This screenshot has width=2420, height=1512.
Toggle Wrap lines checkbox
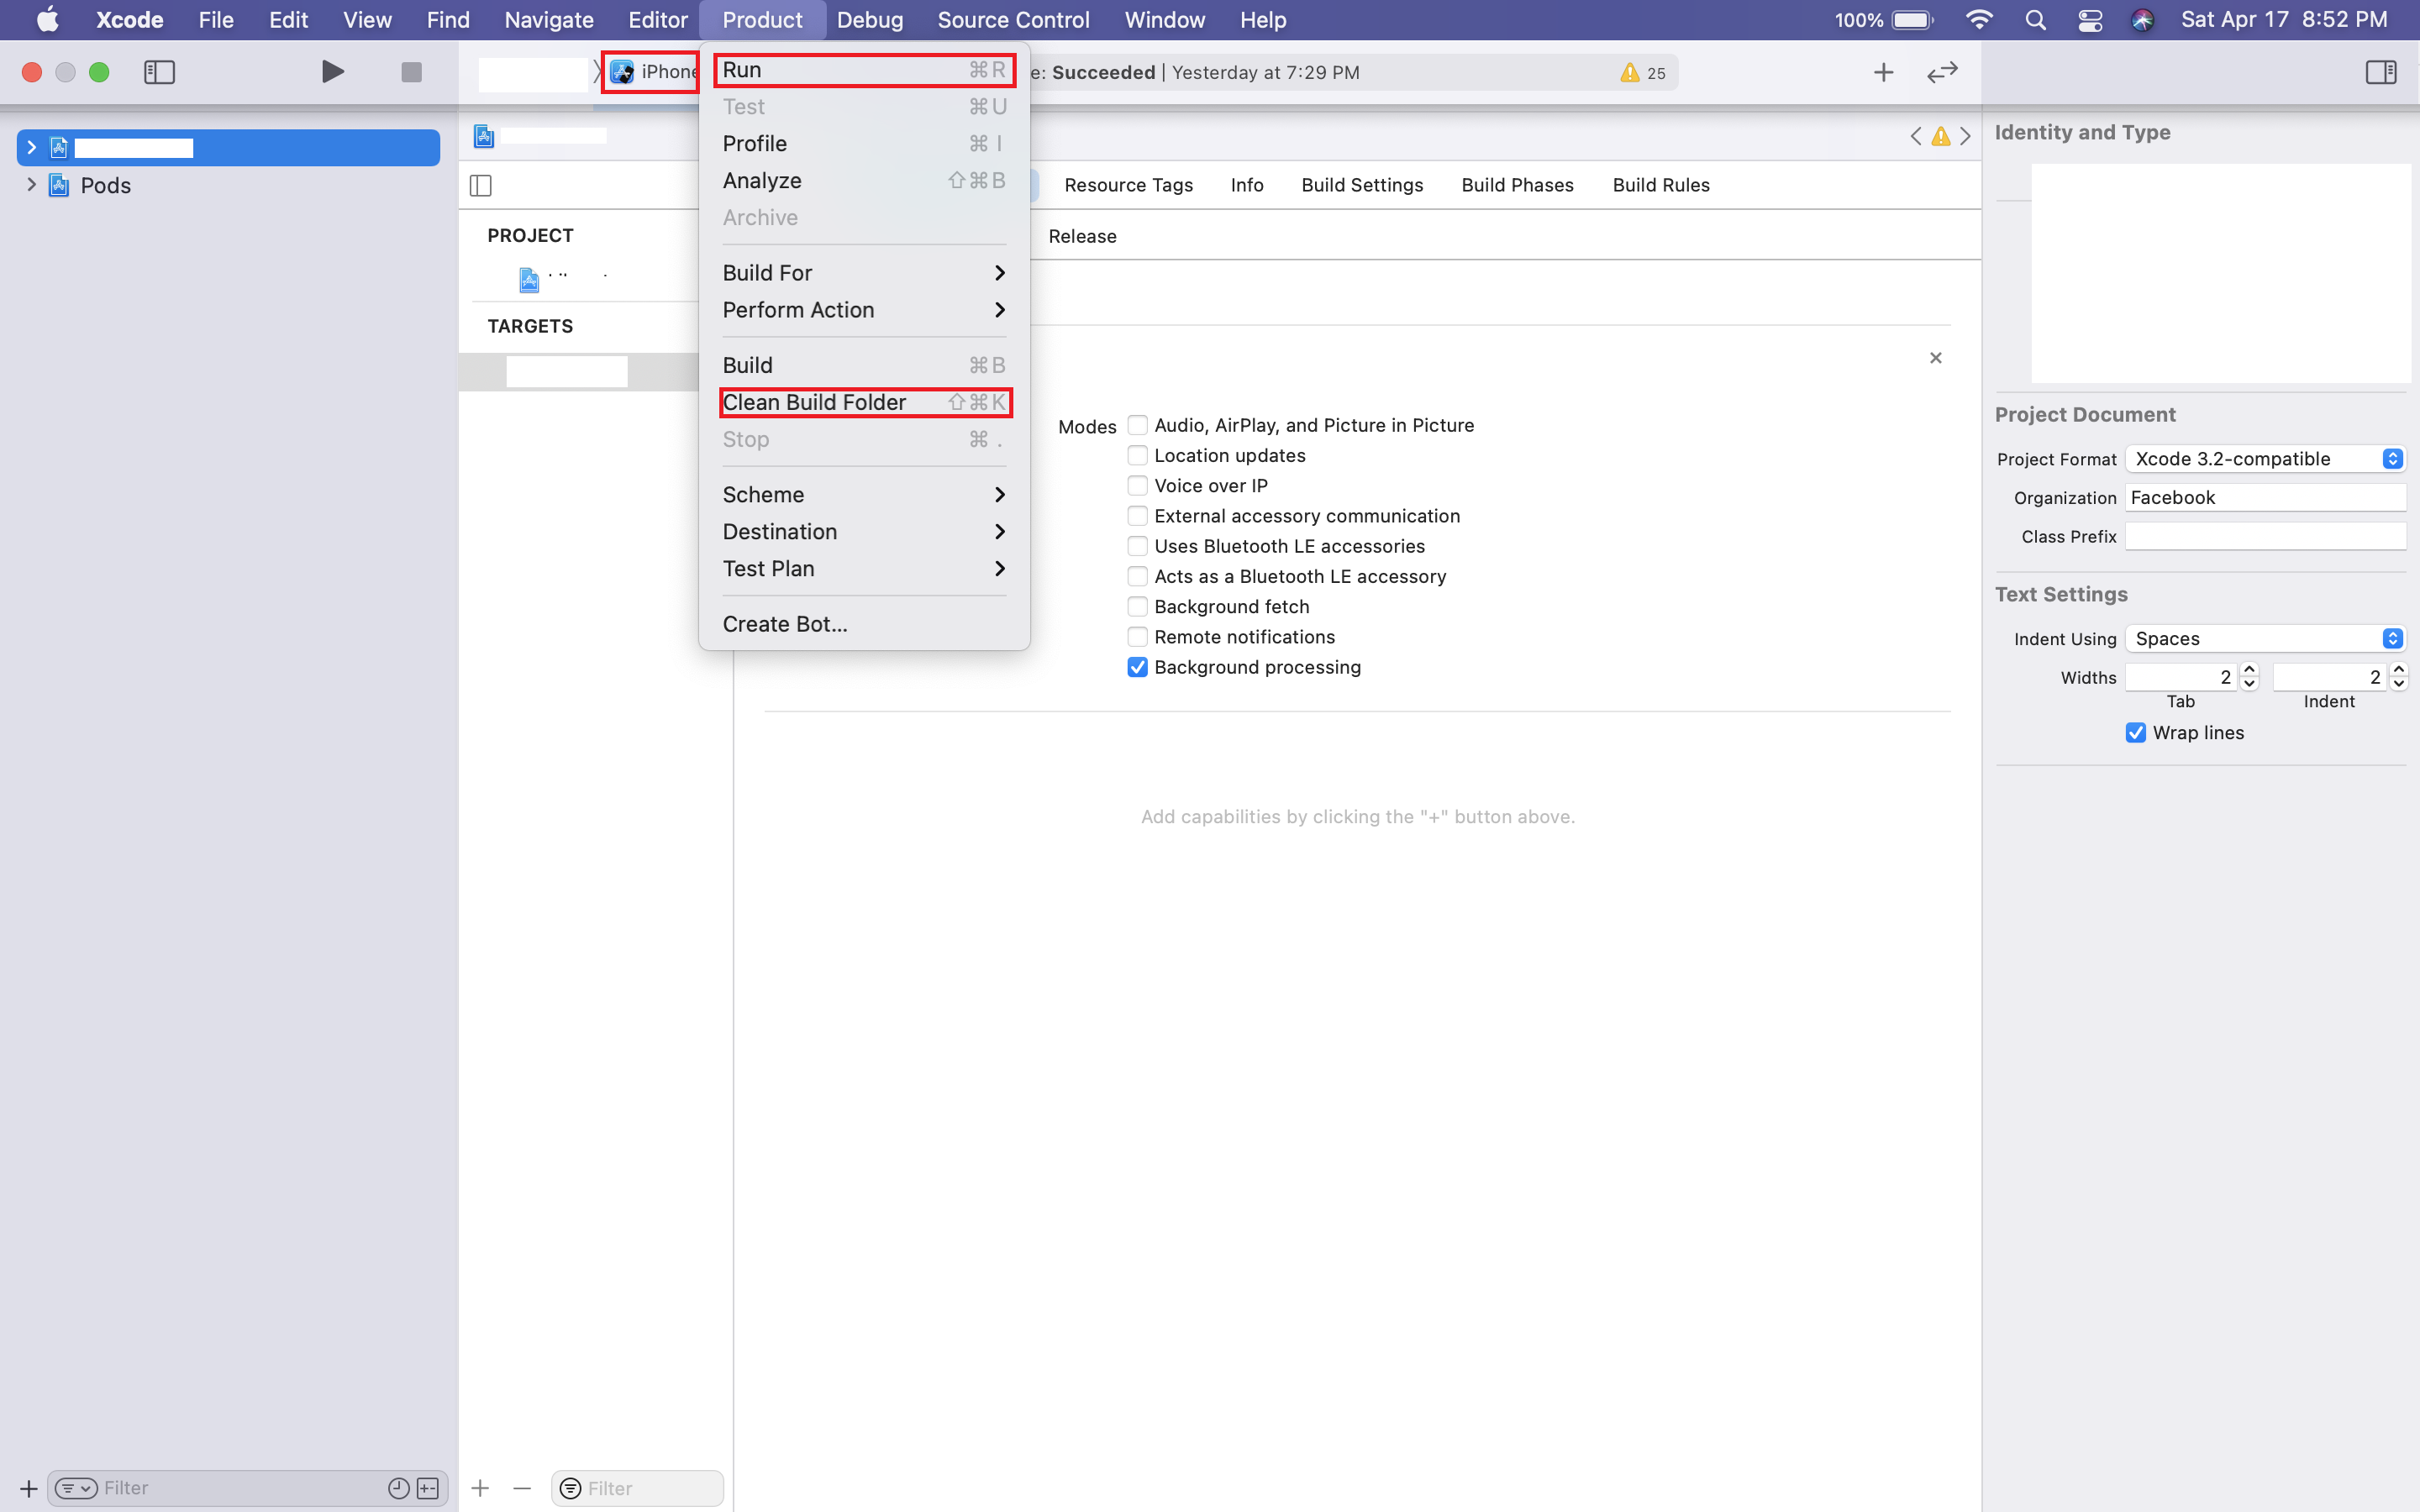2135,733
